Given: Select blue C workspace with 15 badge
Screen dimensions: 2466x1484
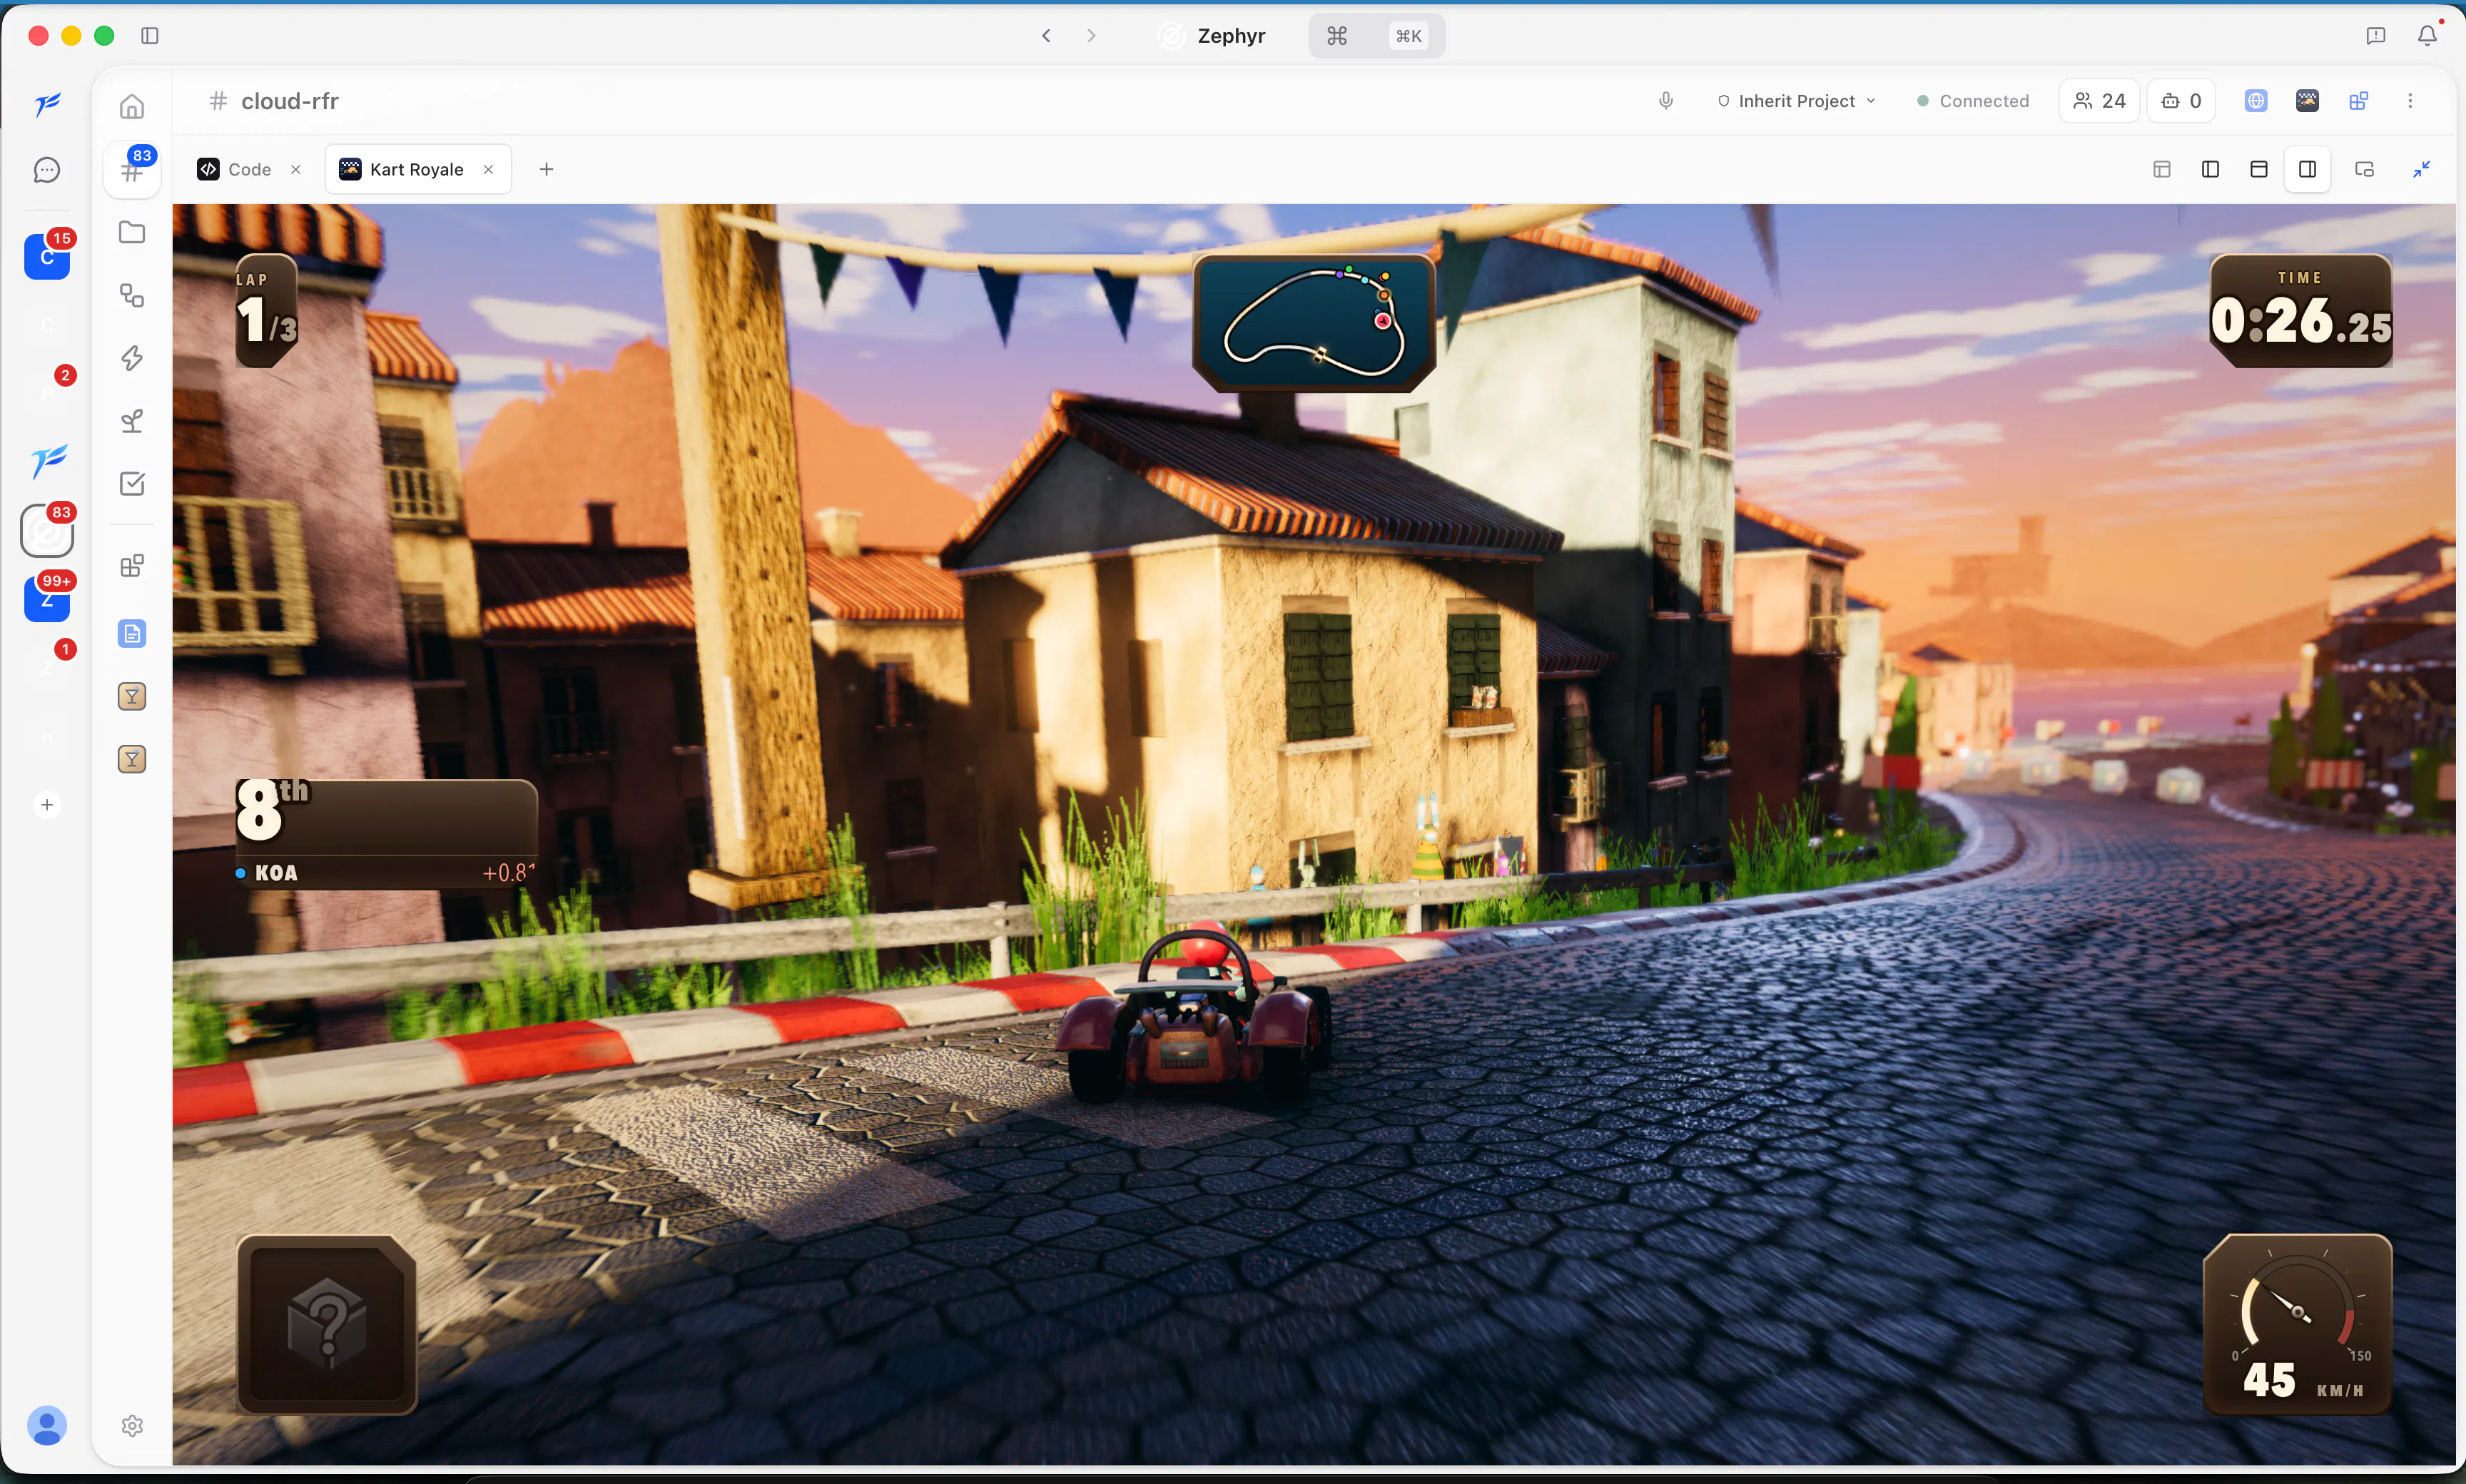Looking at the screenshot, I should tap(47, 256).
